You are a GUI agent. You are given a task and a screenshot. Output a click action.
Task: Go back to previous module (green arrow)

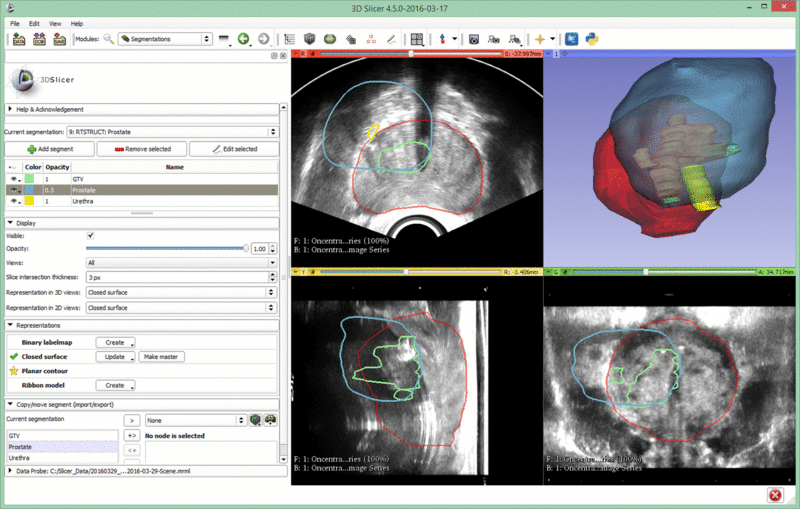tap(244, 39)
